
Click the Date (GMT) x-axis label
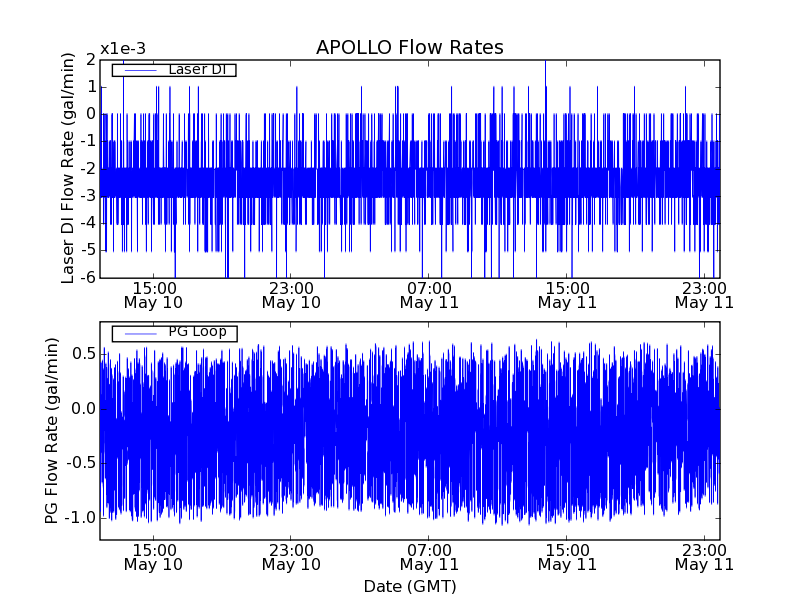pos(409,586)
